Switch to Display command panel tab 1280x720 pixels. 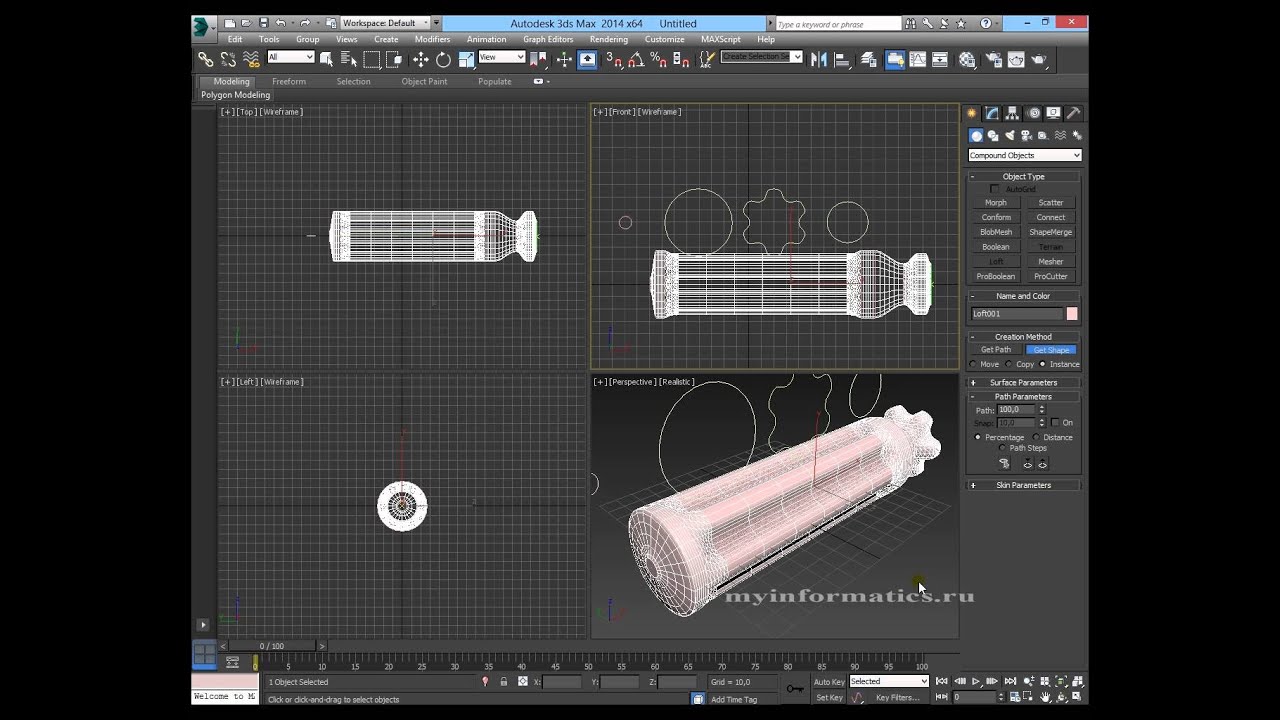[x=1053, y=113]
